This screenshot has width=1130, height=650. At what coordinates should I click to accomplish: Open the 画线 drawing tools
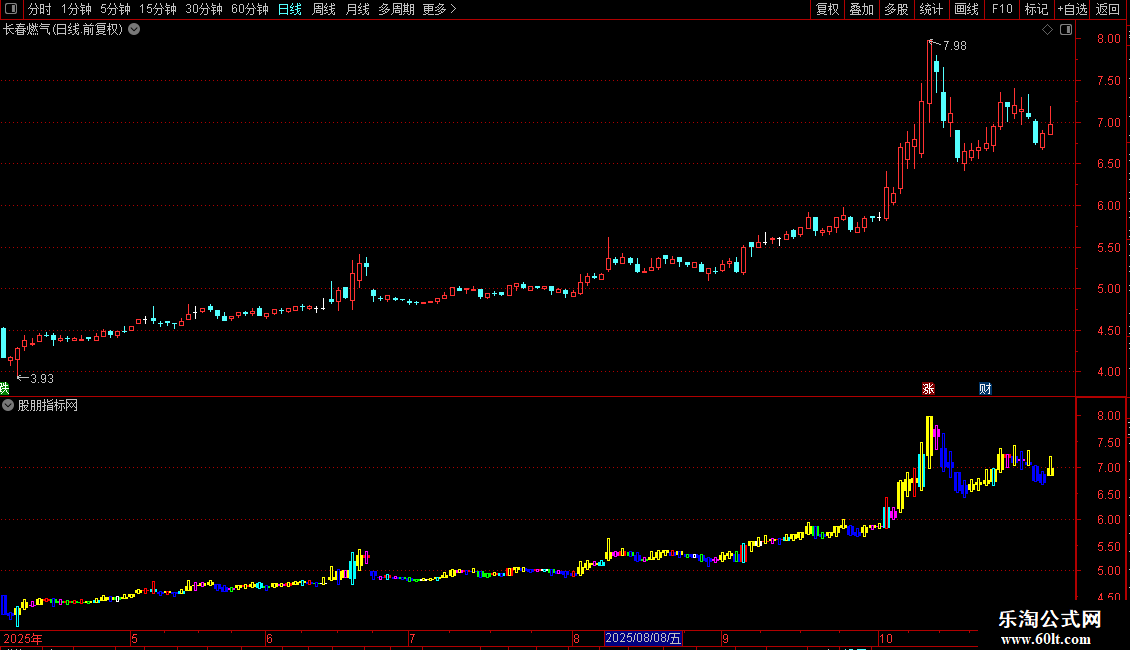point(966,9)
